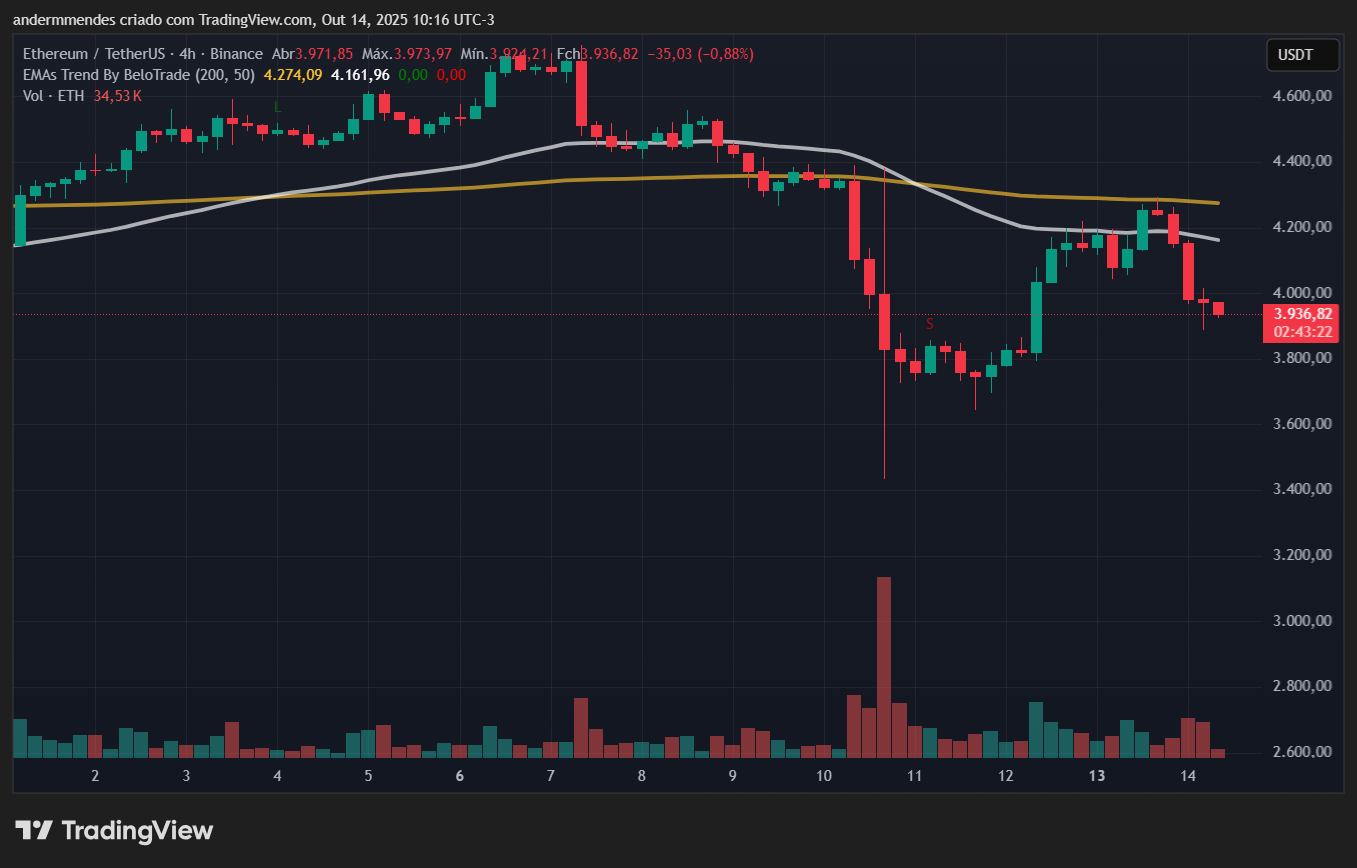Click the 34,53 K volume value
This screenshot has width=1357, height=868.
[118, 96]
